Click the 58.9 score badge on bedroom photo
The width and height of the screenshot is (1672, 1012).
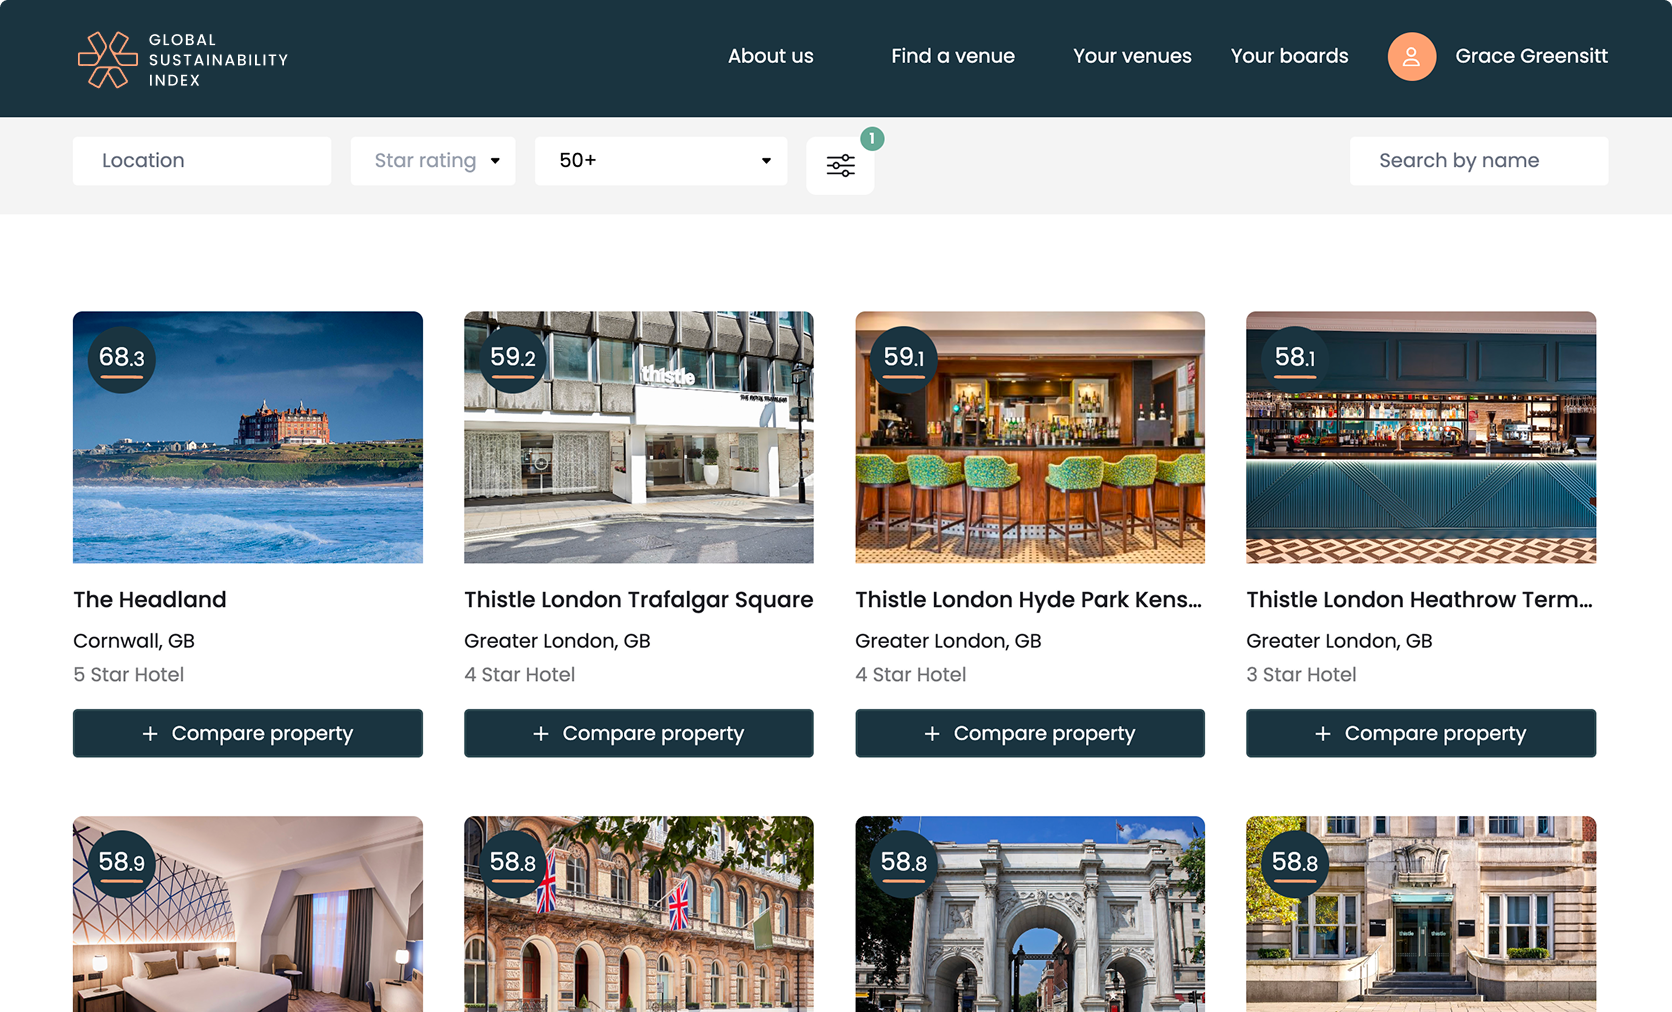[x=122, y=863]
